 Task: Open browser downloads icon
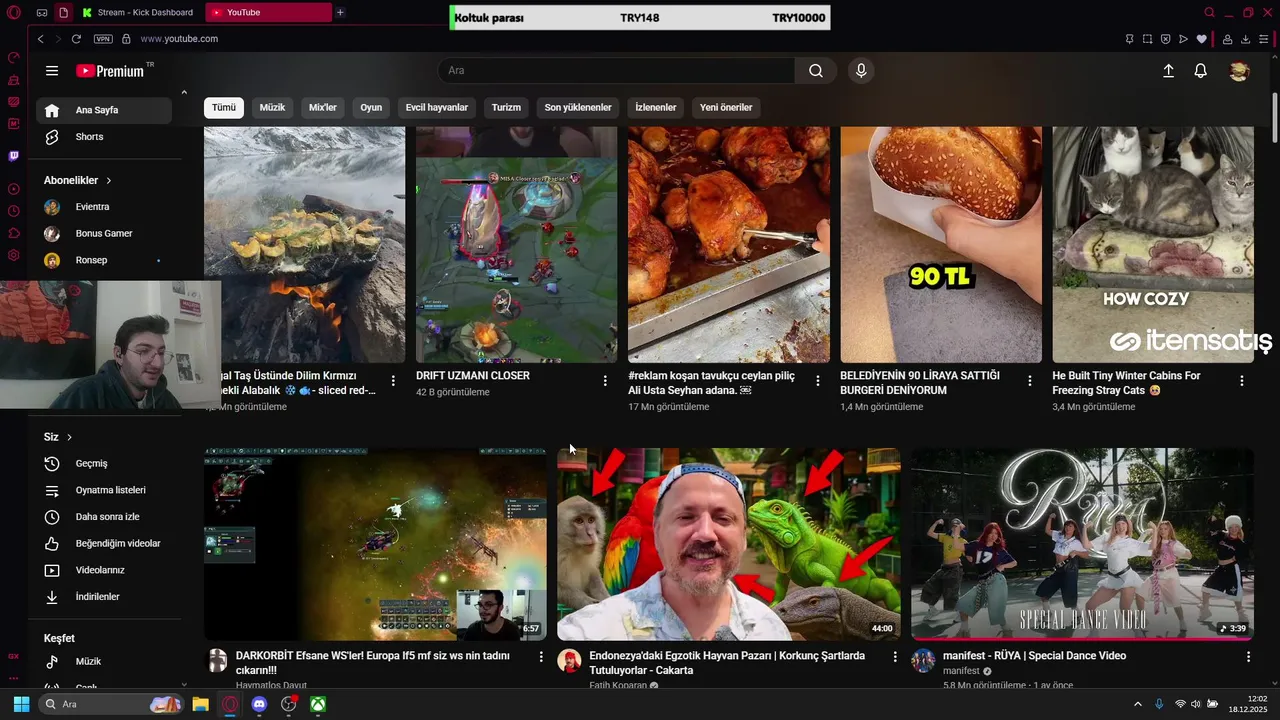click(1245, 39)
